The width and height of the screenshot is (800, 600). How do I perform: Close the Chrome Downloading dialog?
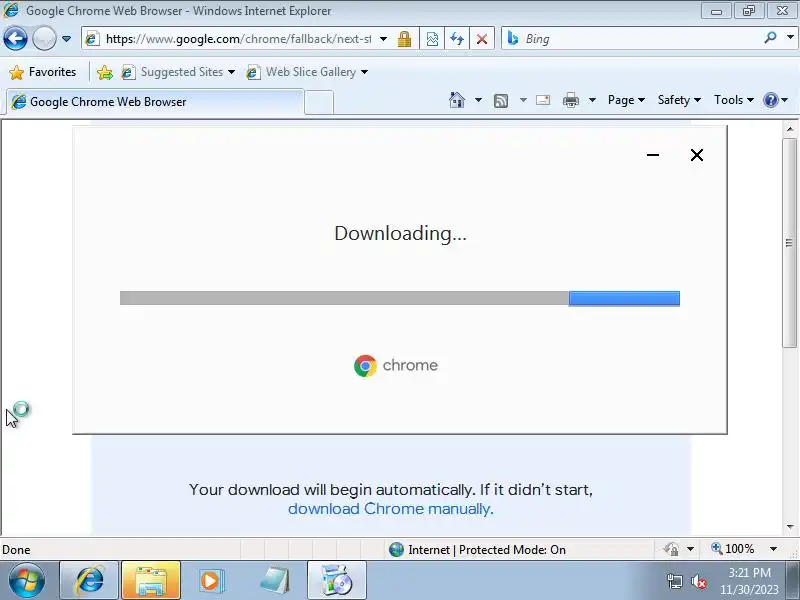[x=696, y=155]
